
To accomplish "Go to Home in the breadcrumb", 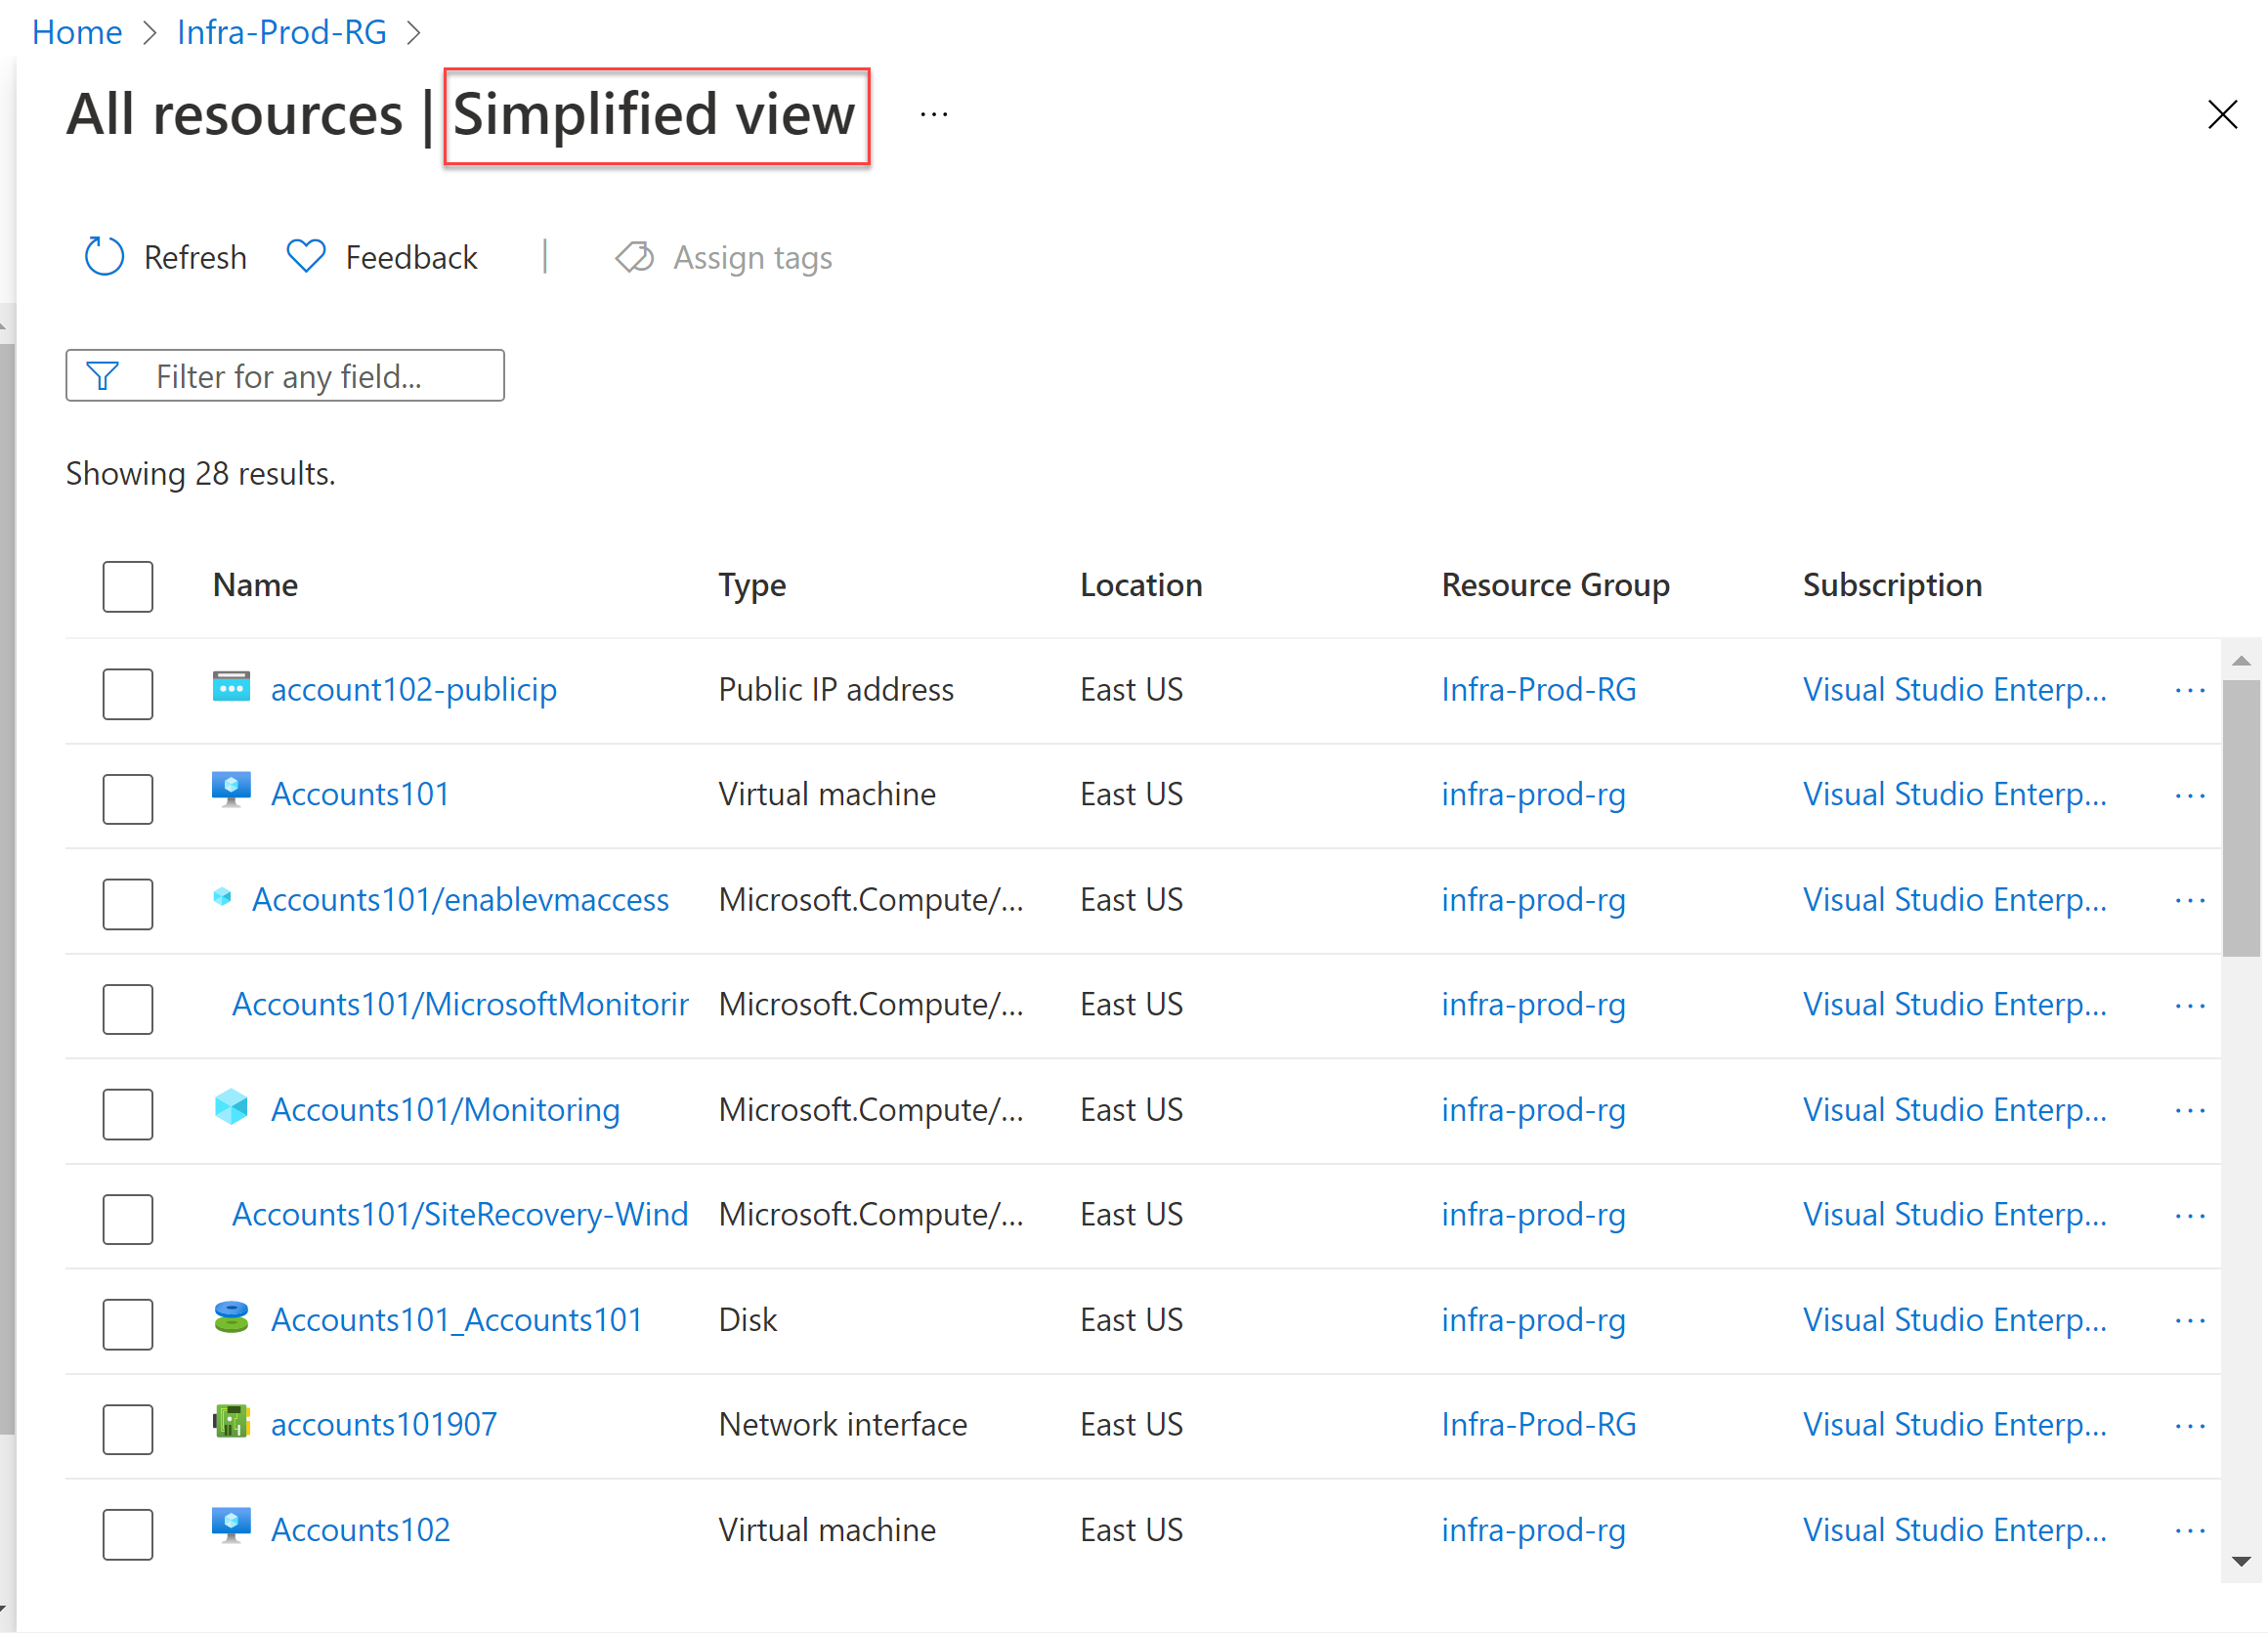I will [x=77, y=32].
